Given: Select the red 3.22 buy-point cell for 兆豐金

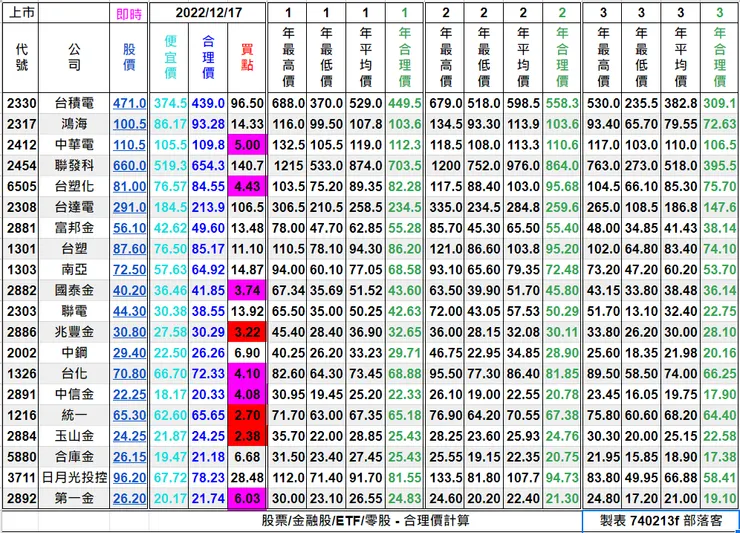Looking at the screenshot, I should (x=247, y=332).
